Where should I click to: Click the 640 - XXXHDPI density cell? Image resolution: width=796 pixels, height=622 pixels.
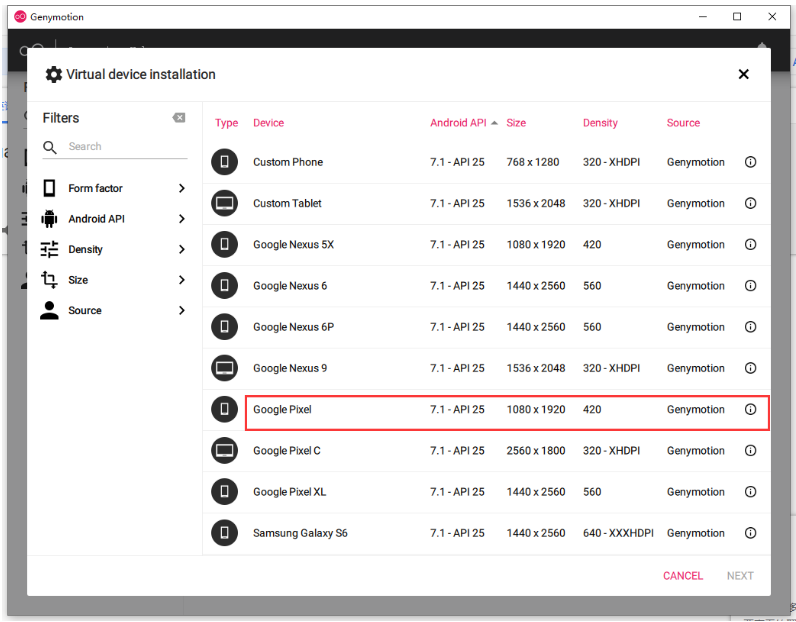pyautogui.click(x=618, y=533)
